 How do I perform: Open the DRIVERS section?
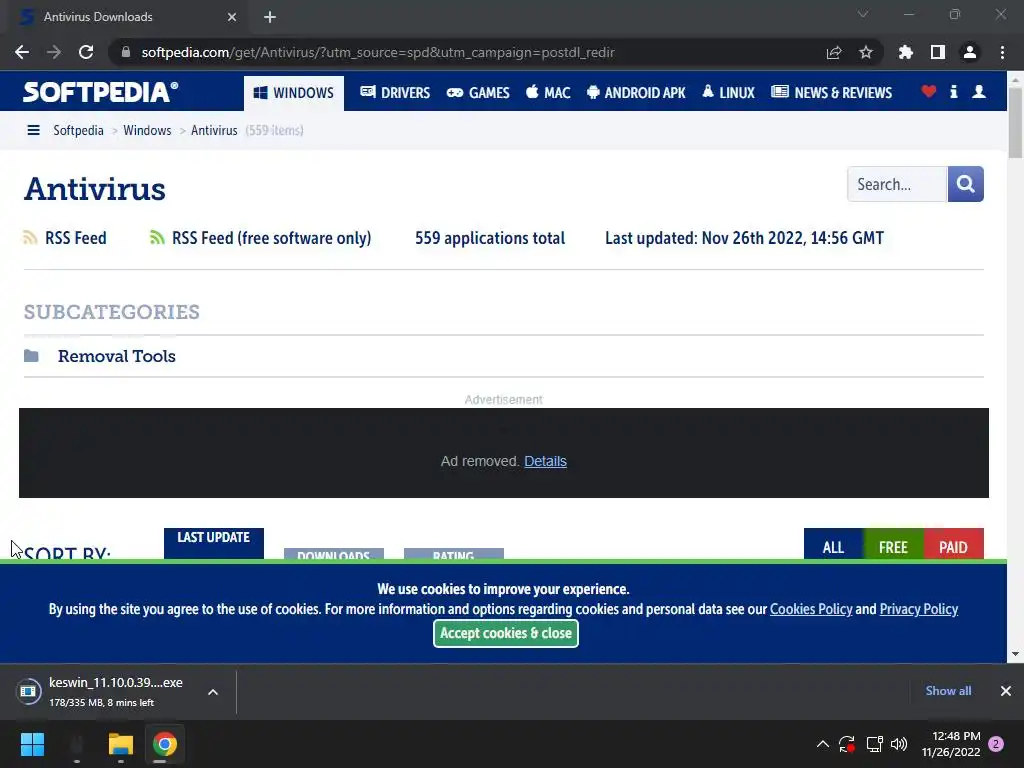click(394, 93)
